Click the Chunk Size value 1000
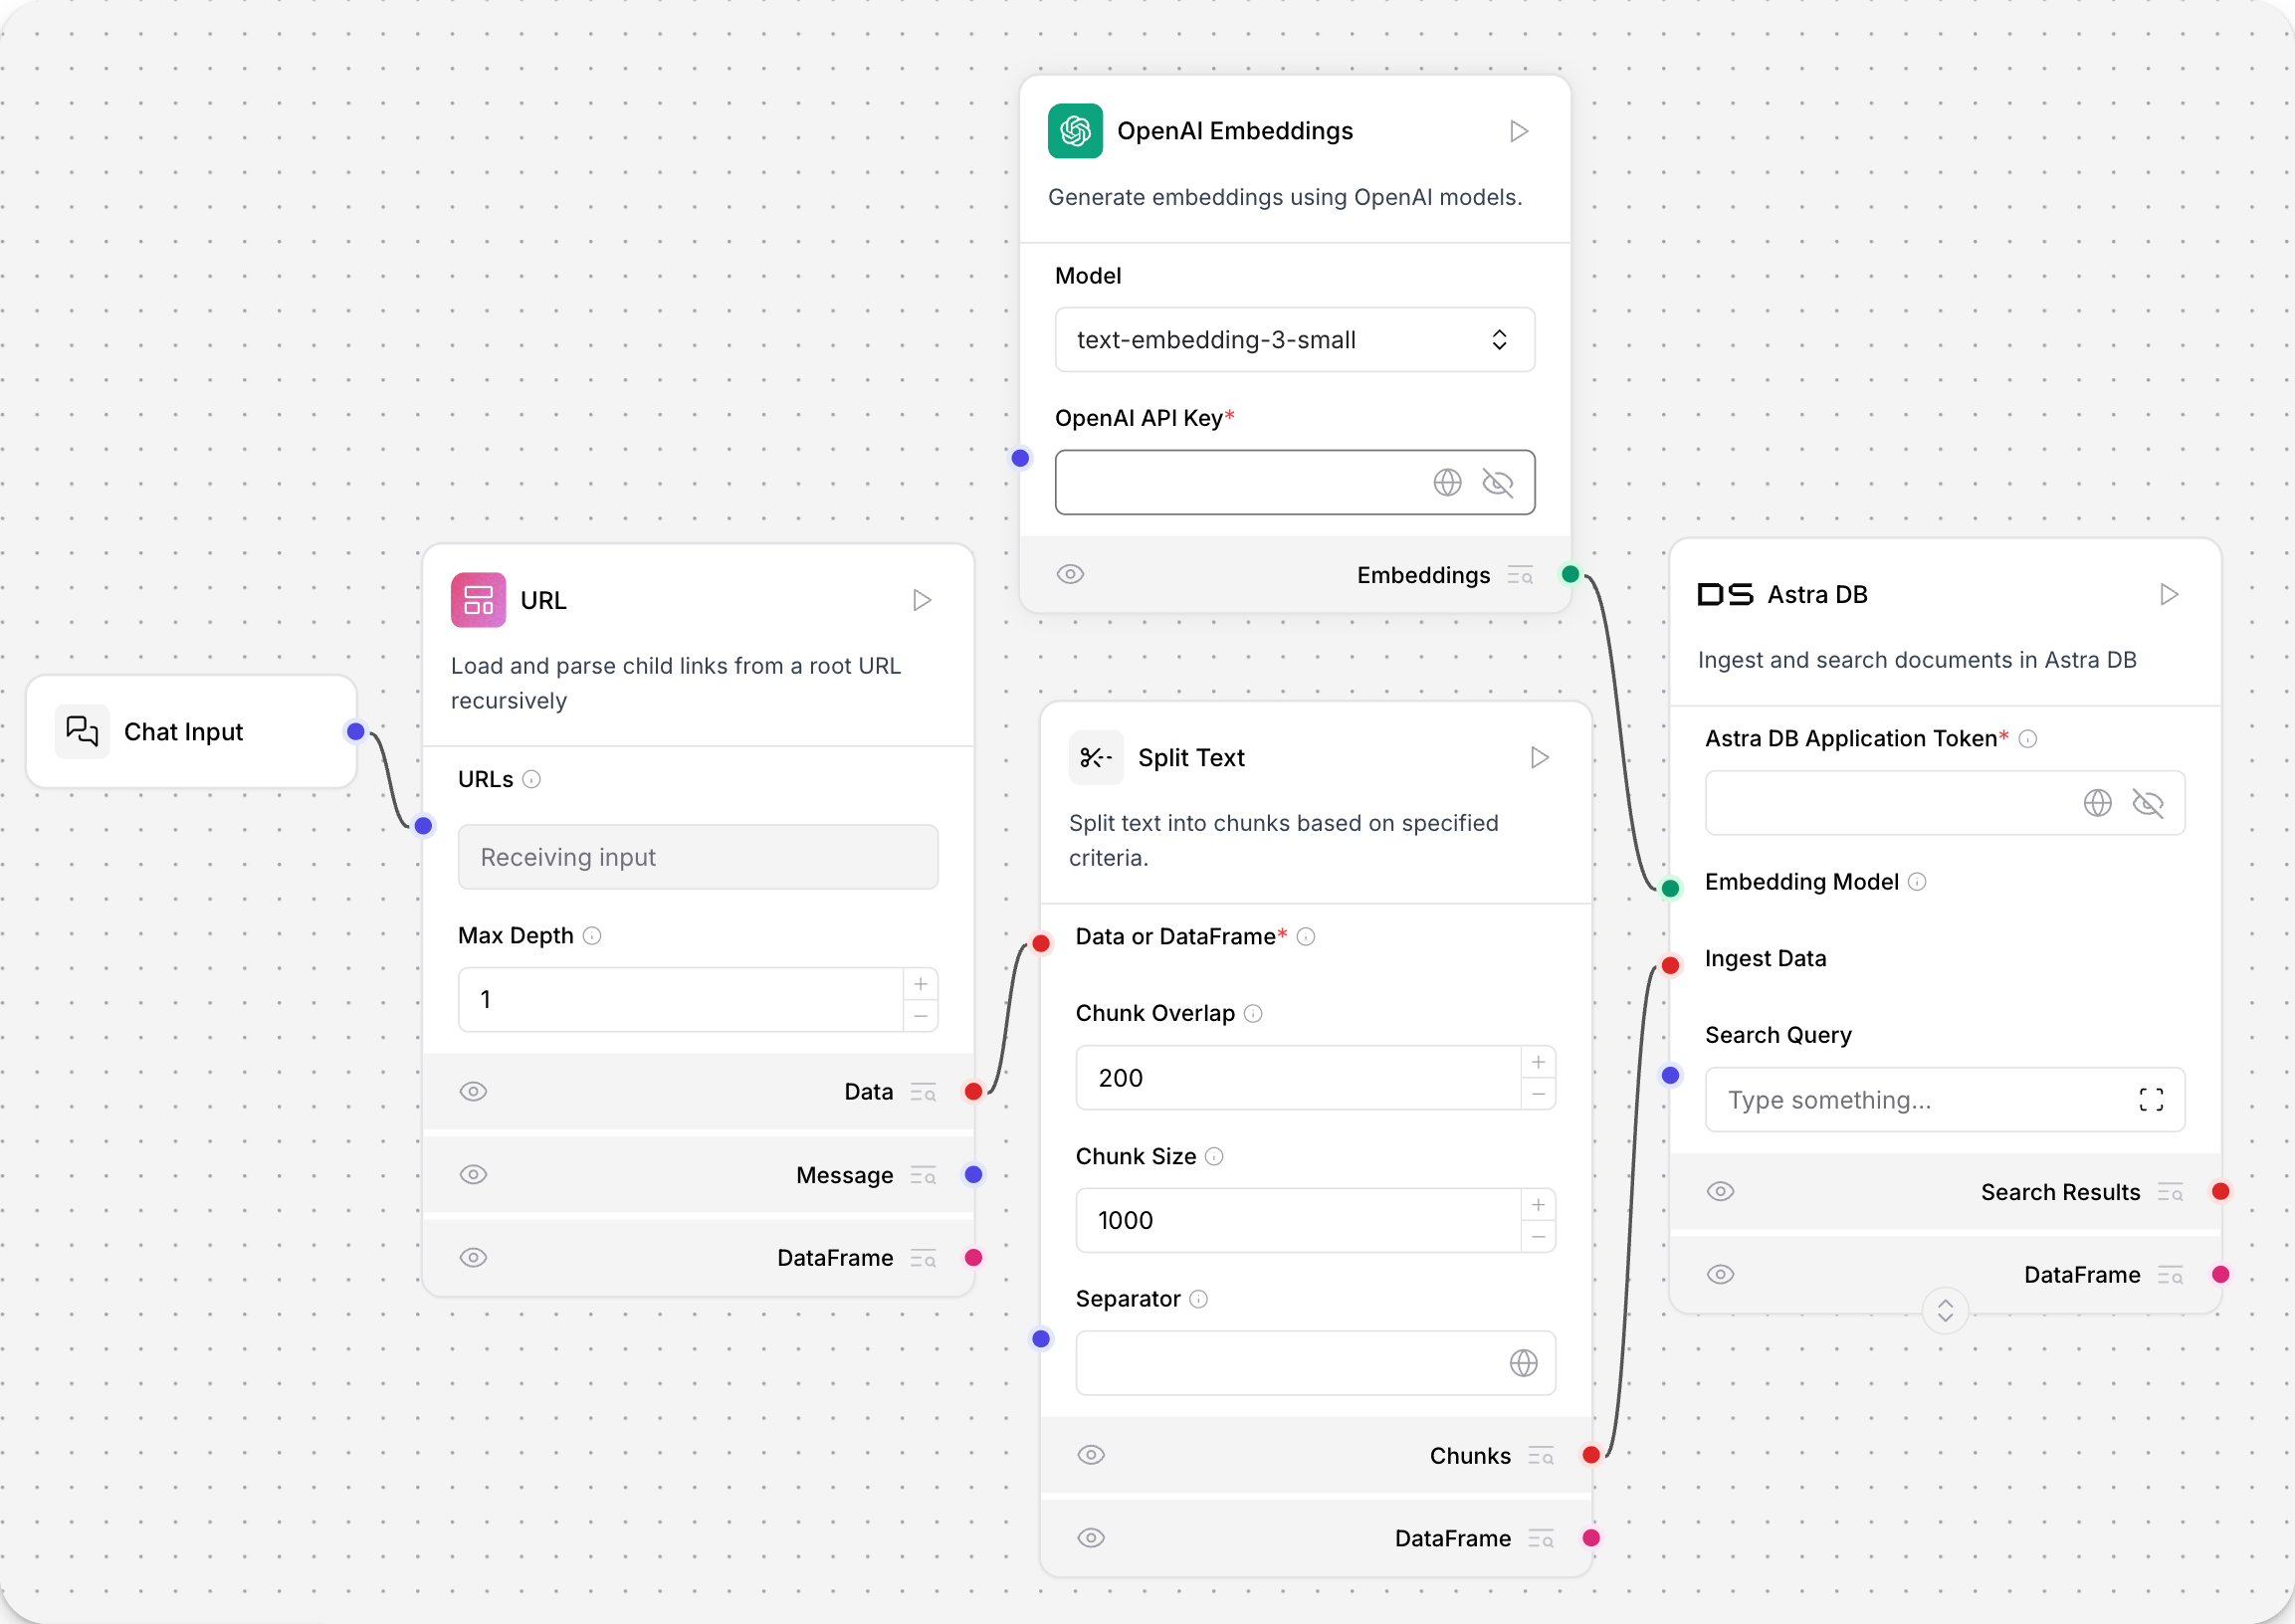 tap(1126, 1220)
